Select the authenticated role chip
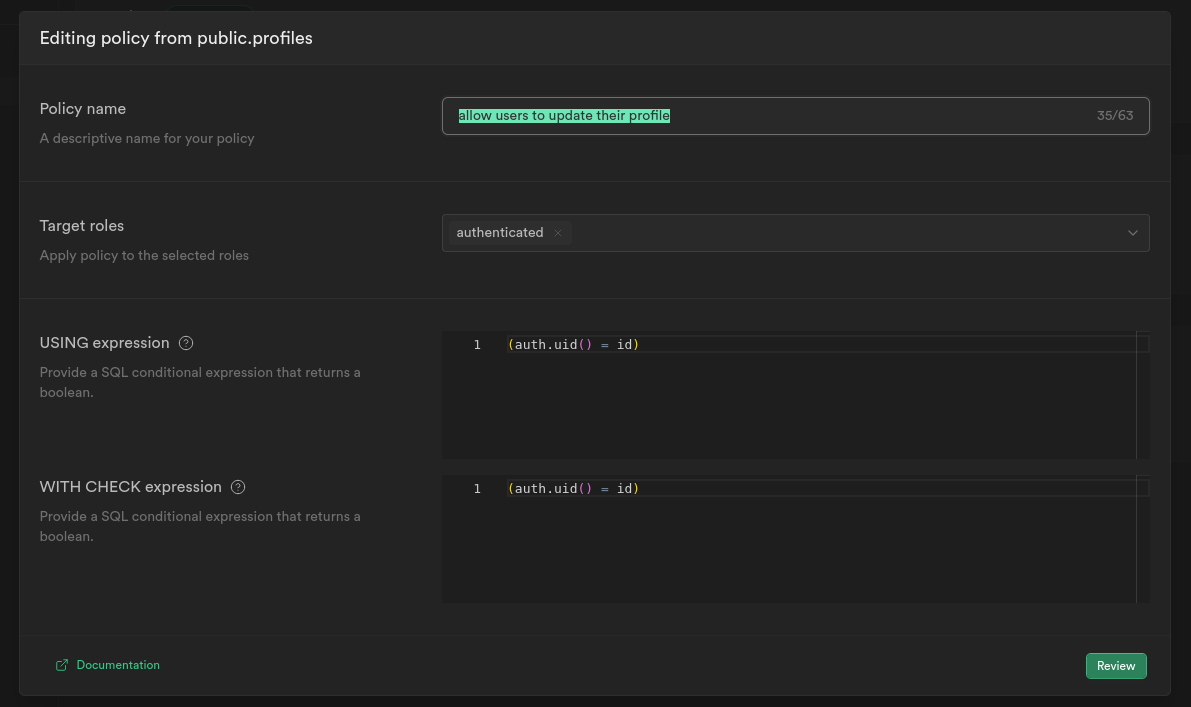Screen dimensions: 1191x707 coord(500,232)
